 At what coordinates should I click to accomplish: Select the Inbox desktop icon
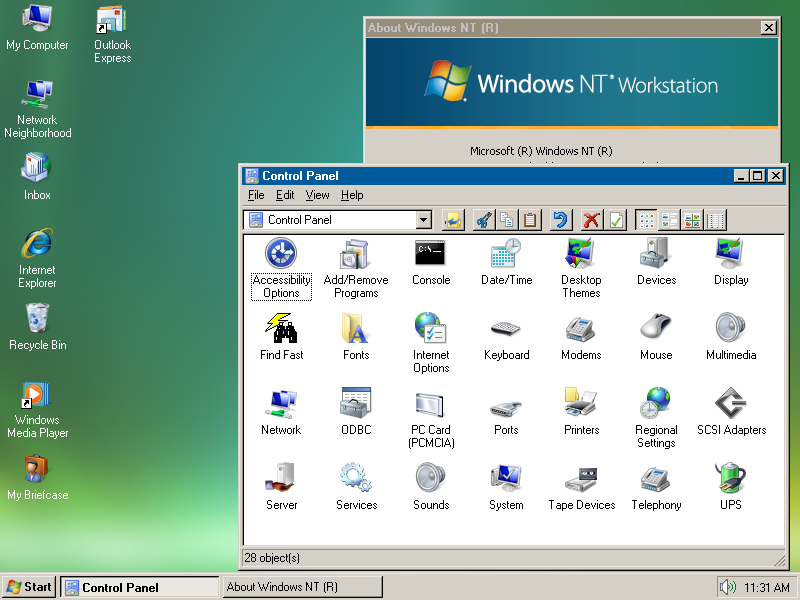37,176
